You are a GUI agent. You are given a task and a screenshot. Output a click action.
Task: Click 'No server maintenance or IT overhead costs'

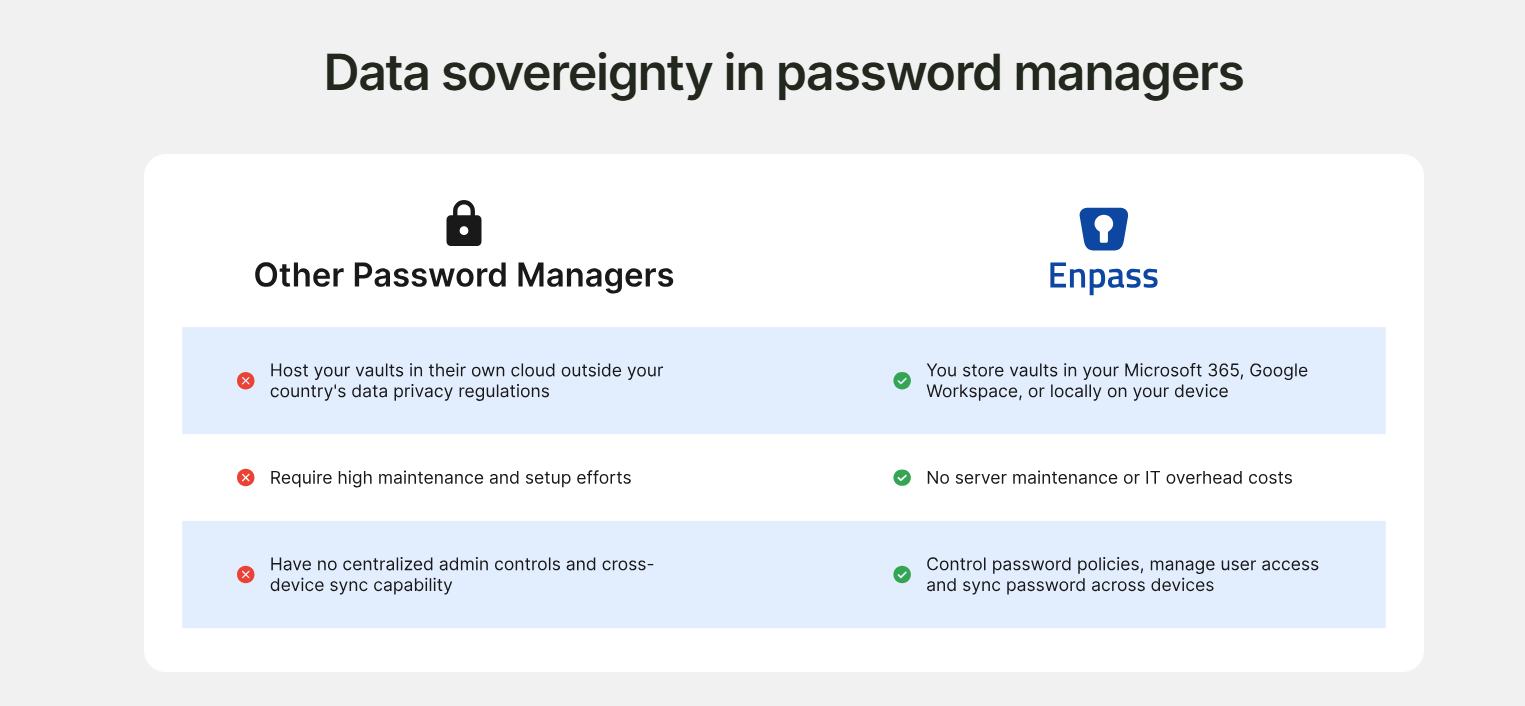[1109, 478]
